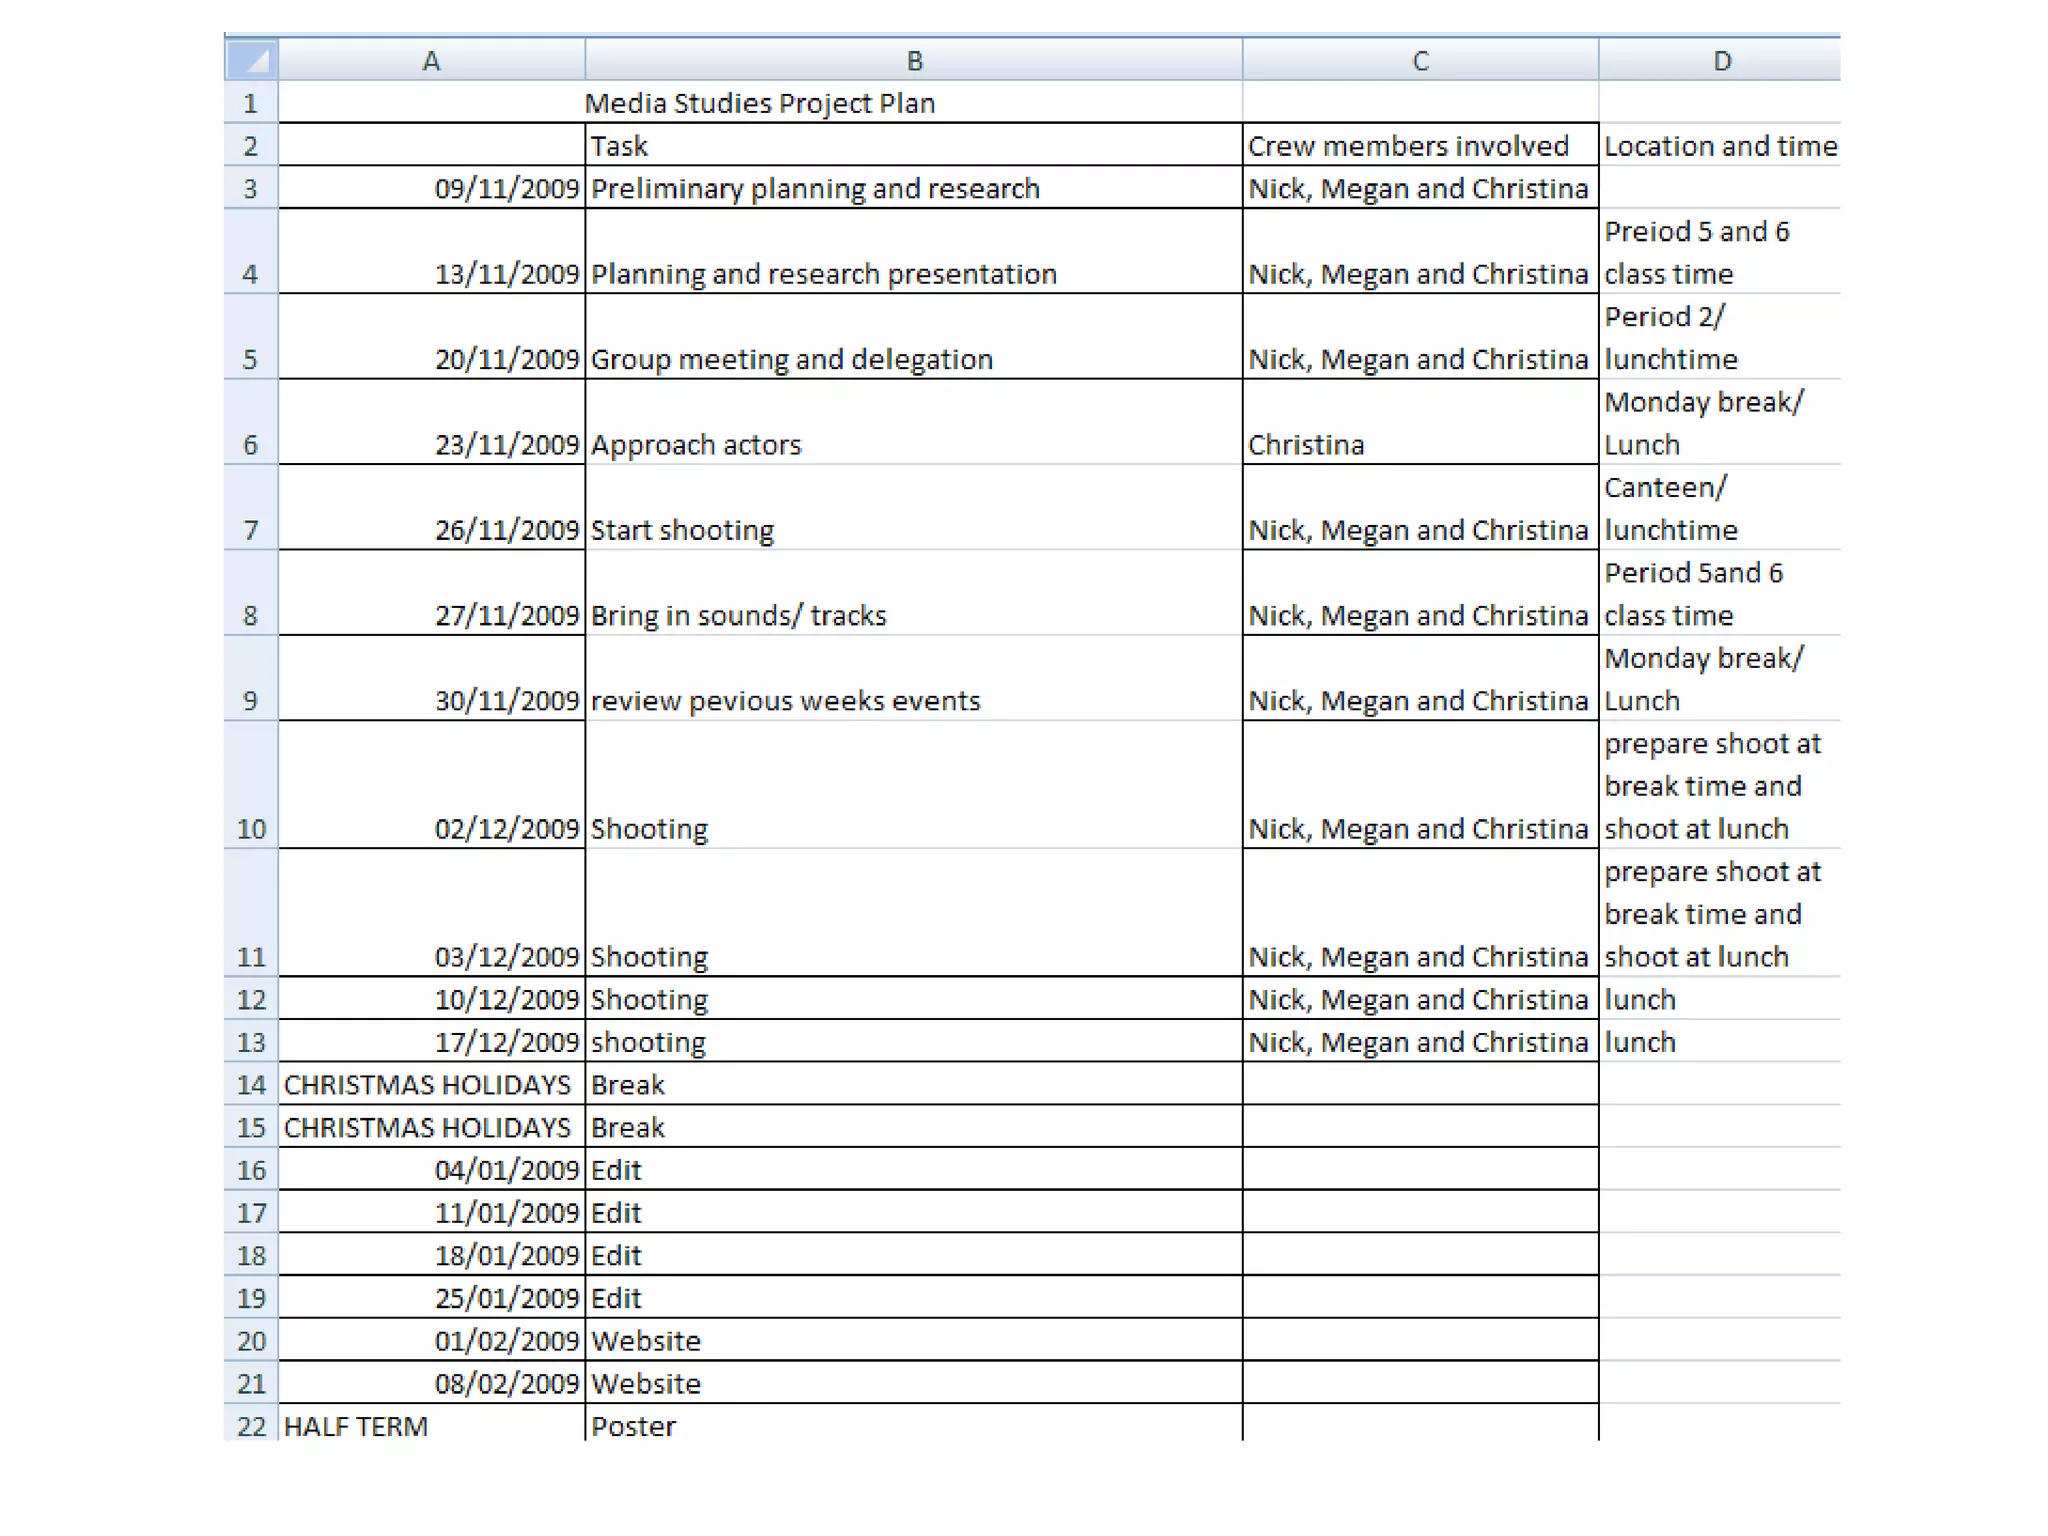Select the cell containing only Christina
This screenshot has width=2048, height=1536.
1420,423
